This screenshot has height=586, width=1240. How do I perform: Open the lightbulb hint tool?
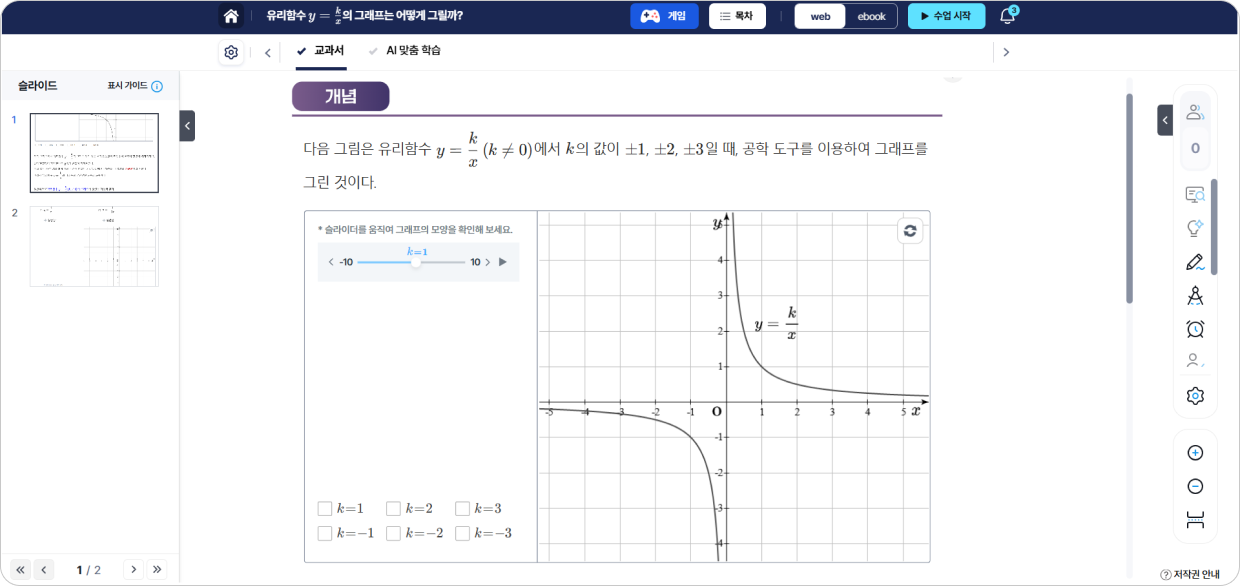[1195, 229]
